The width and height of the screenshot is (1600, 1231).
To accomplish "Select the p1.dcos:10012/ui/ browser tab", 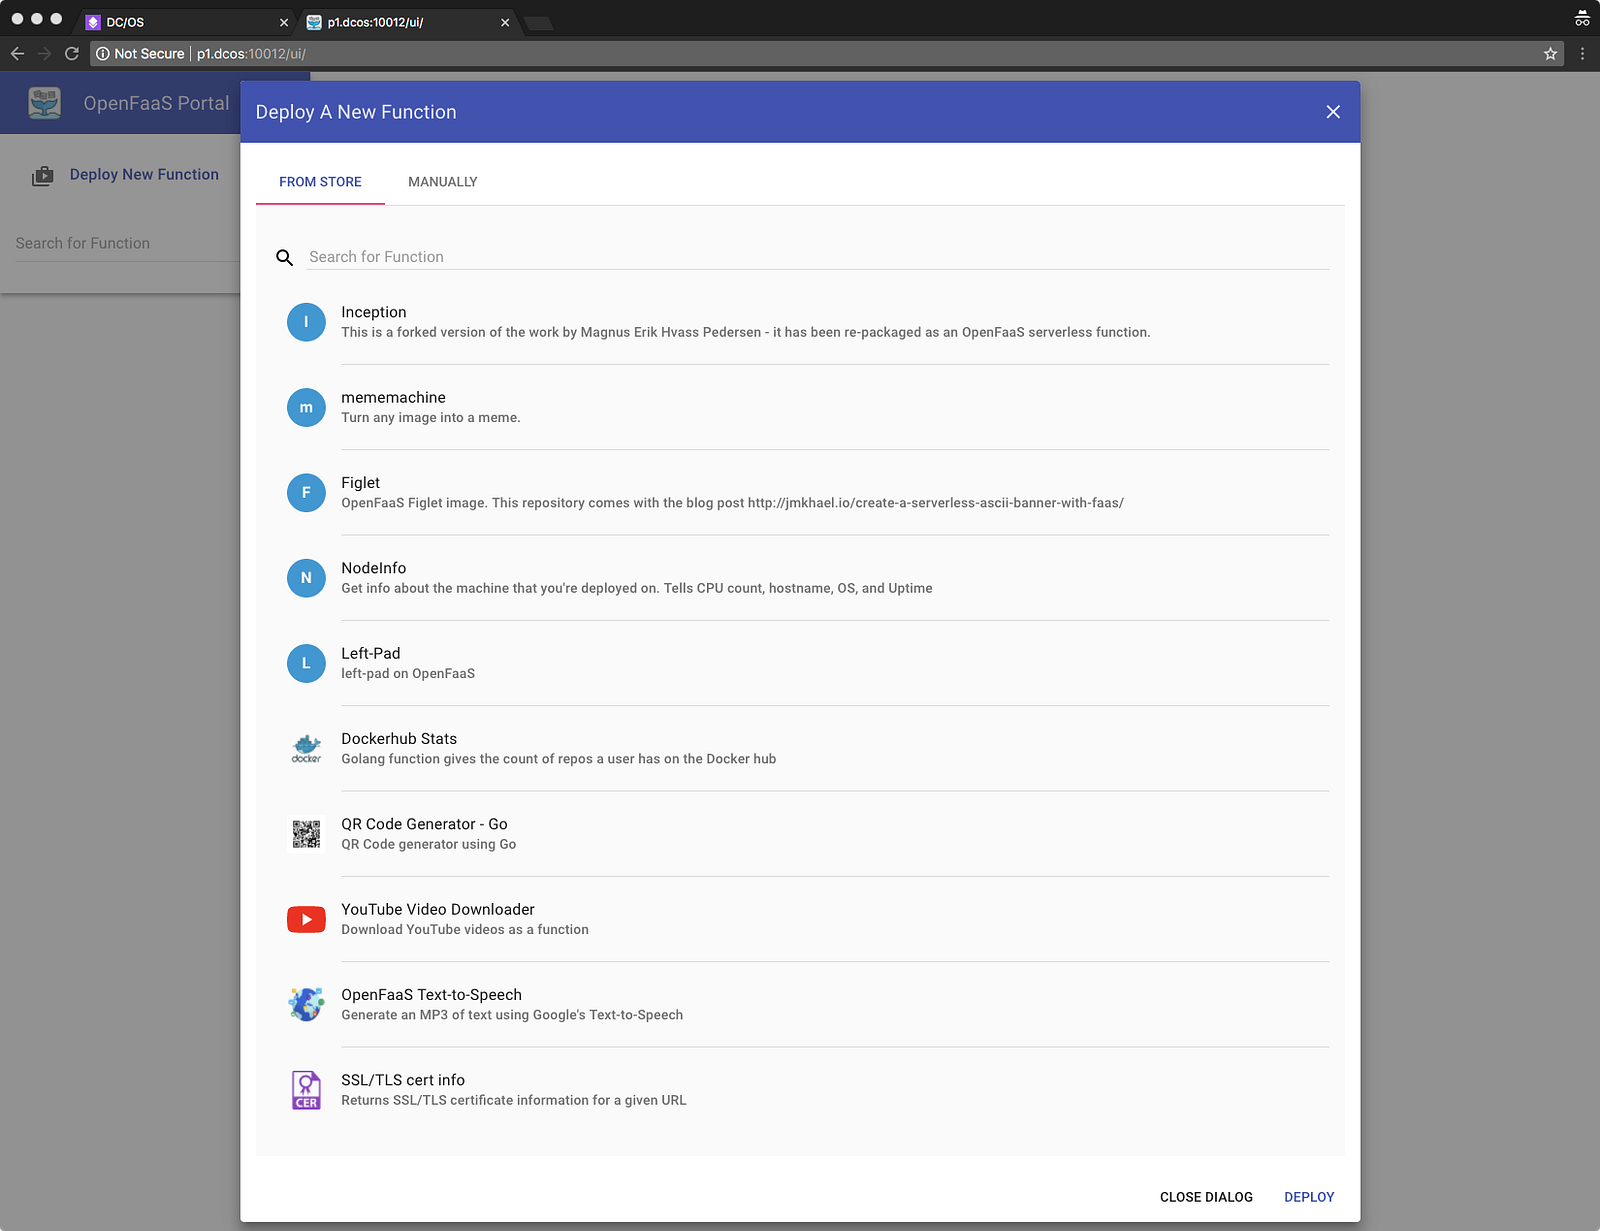I will pos(408,22).
